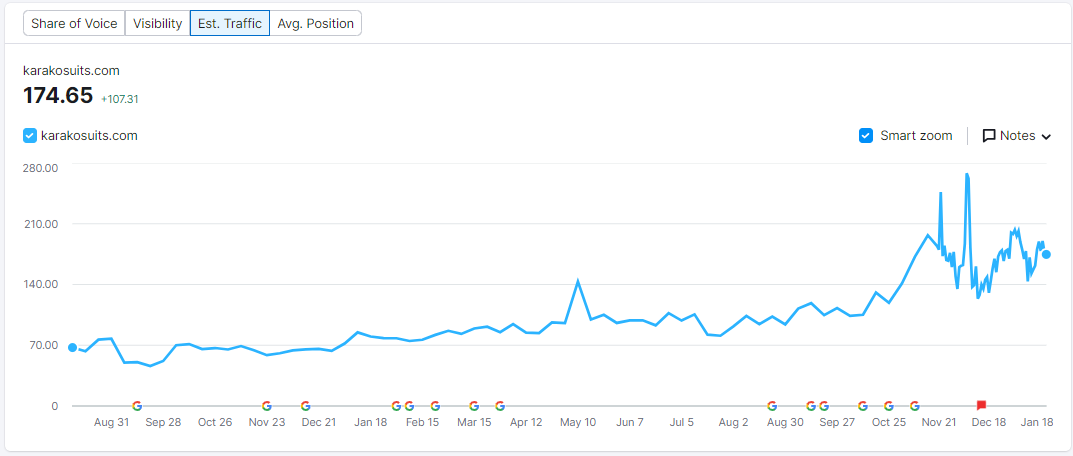Click the Google update icon after Aug 31
Viewport: 1073px width, 456px height.
tap(137, 406)
